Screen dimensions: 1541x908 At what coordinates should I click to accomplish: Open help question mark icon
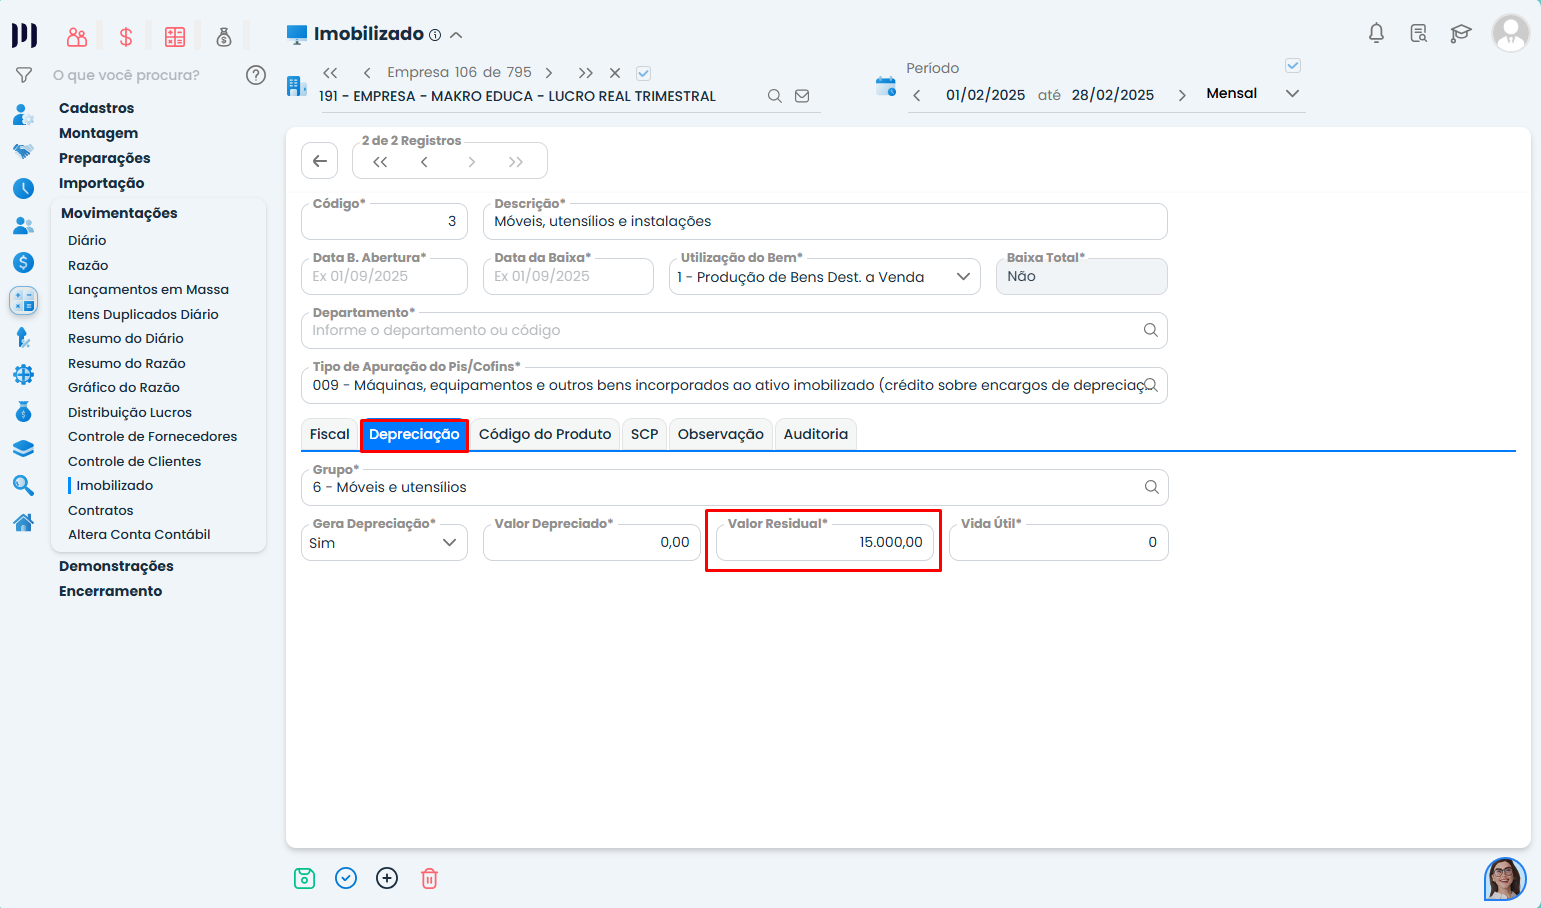[256, 75]
